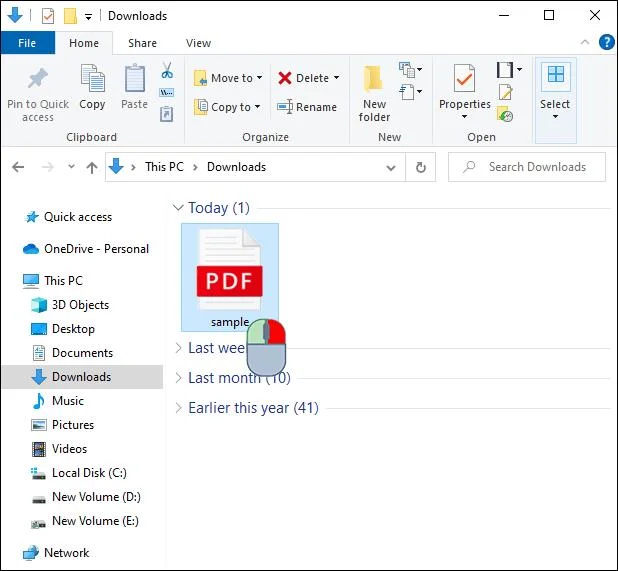The height and width of the screenshot is (571, 618).
Task: Switch to the Share ribbon tab
Action: [142, 43]
